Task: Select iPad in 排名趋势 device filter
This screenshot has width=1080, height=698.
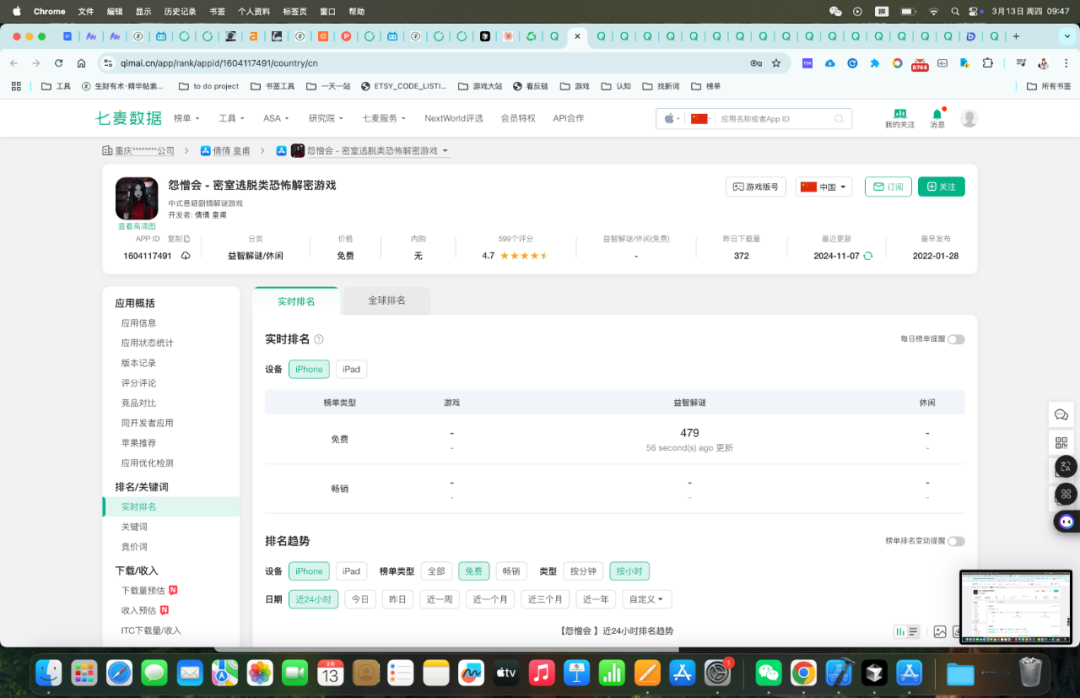Action: point(351,571)
